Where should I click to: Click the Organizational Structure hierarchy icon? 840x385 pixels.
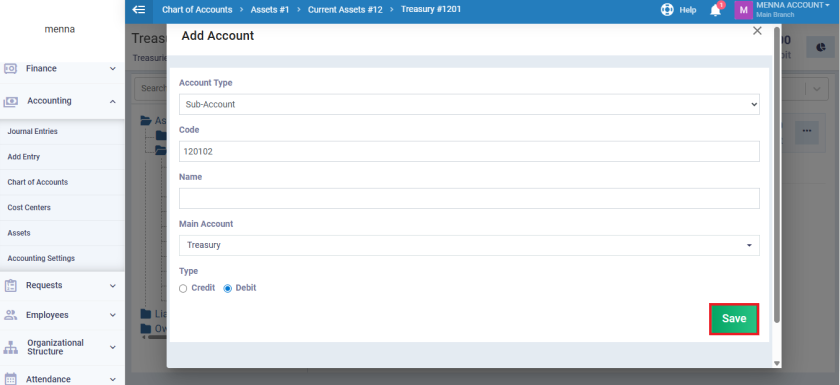(x=11, y=347)
